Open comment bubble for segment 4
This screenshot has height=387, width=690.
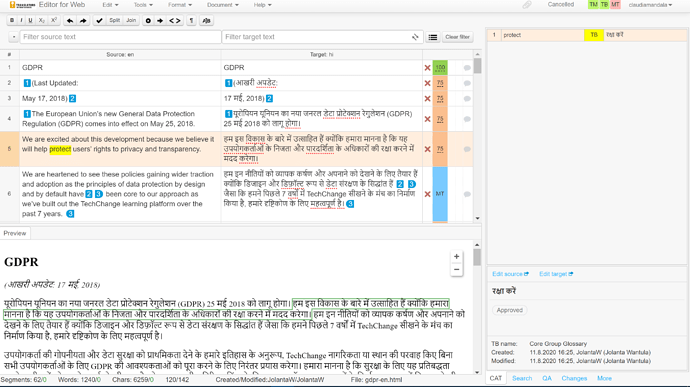467,119
